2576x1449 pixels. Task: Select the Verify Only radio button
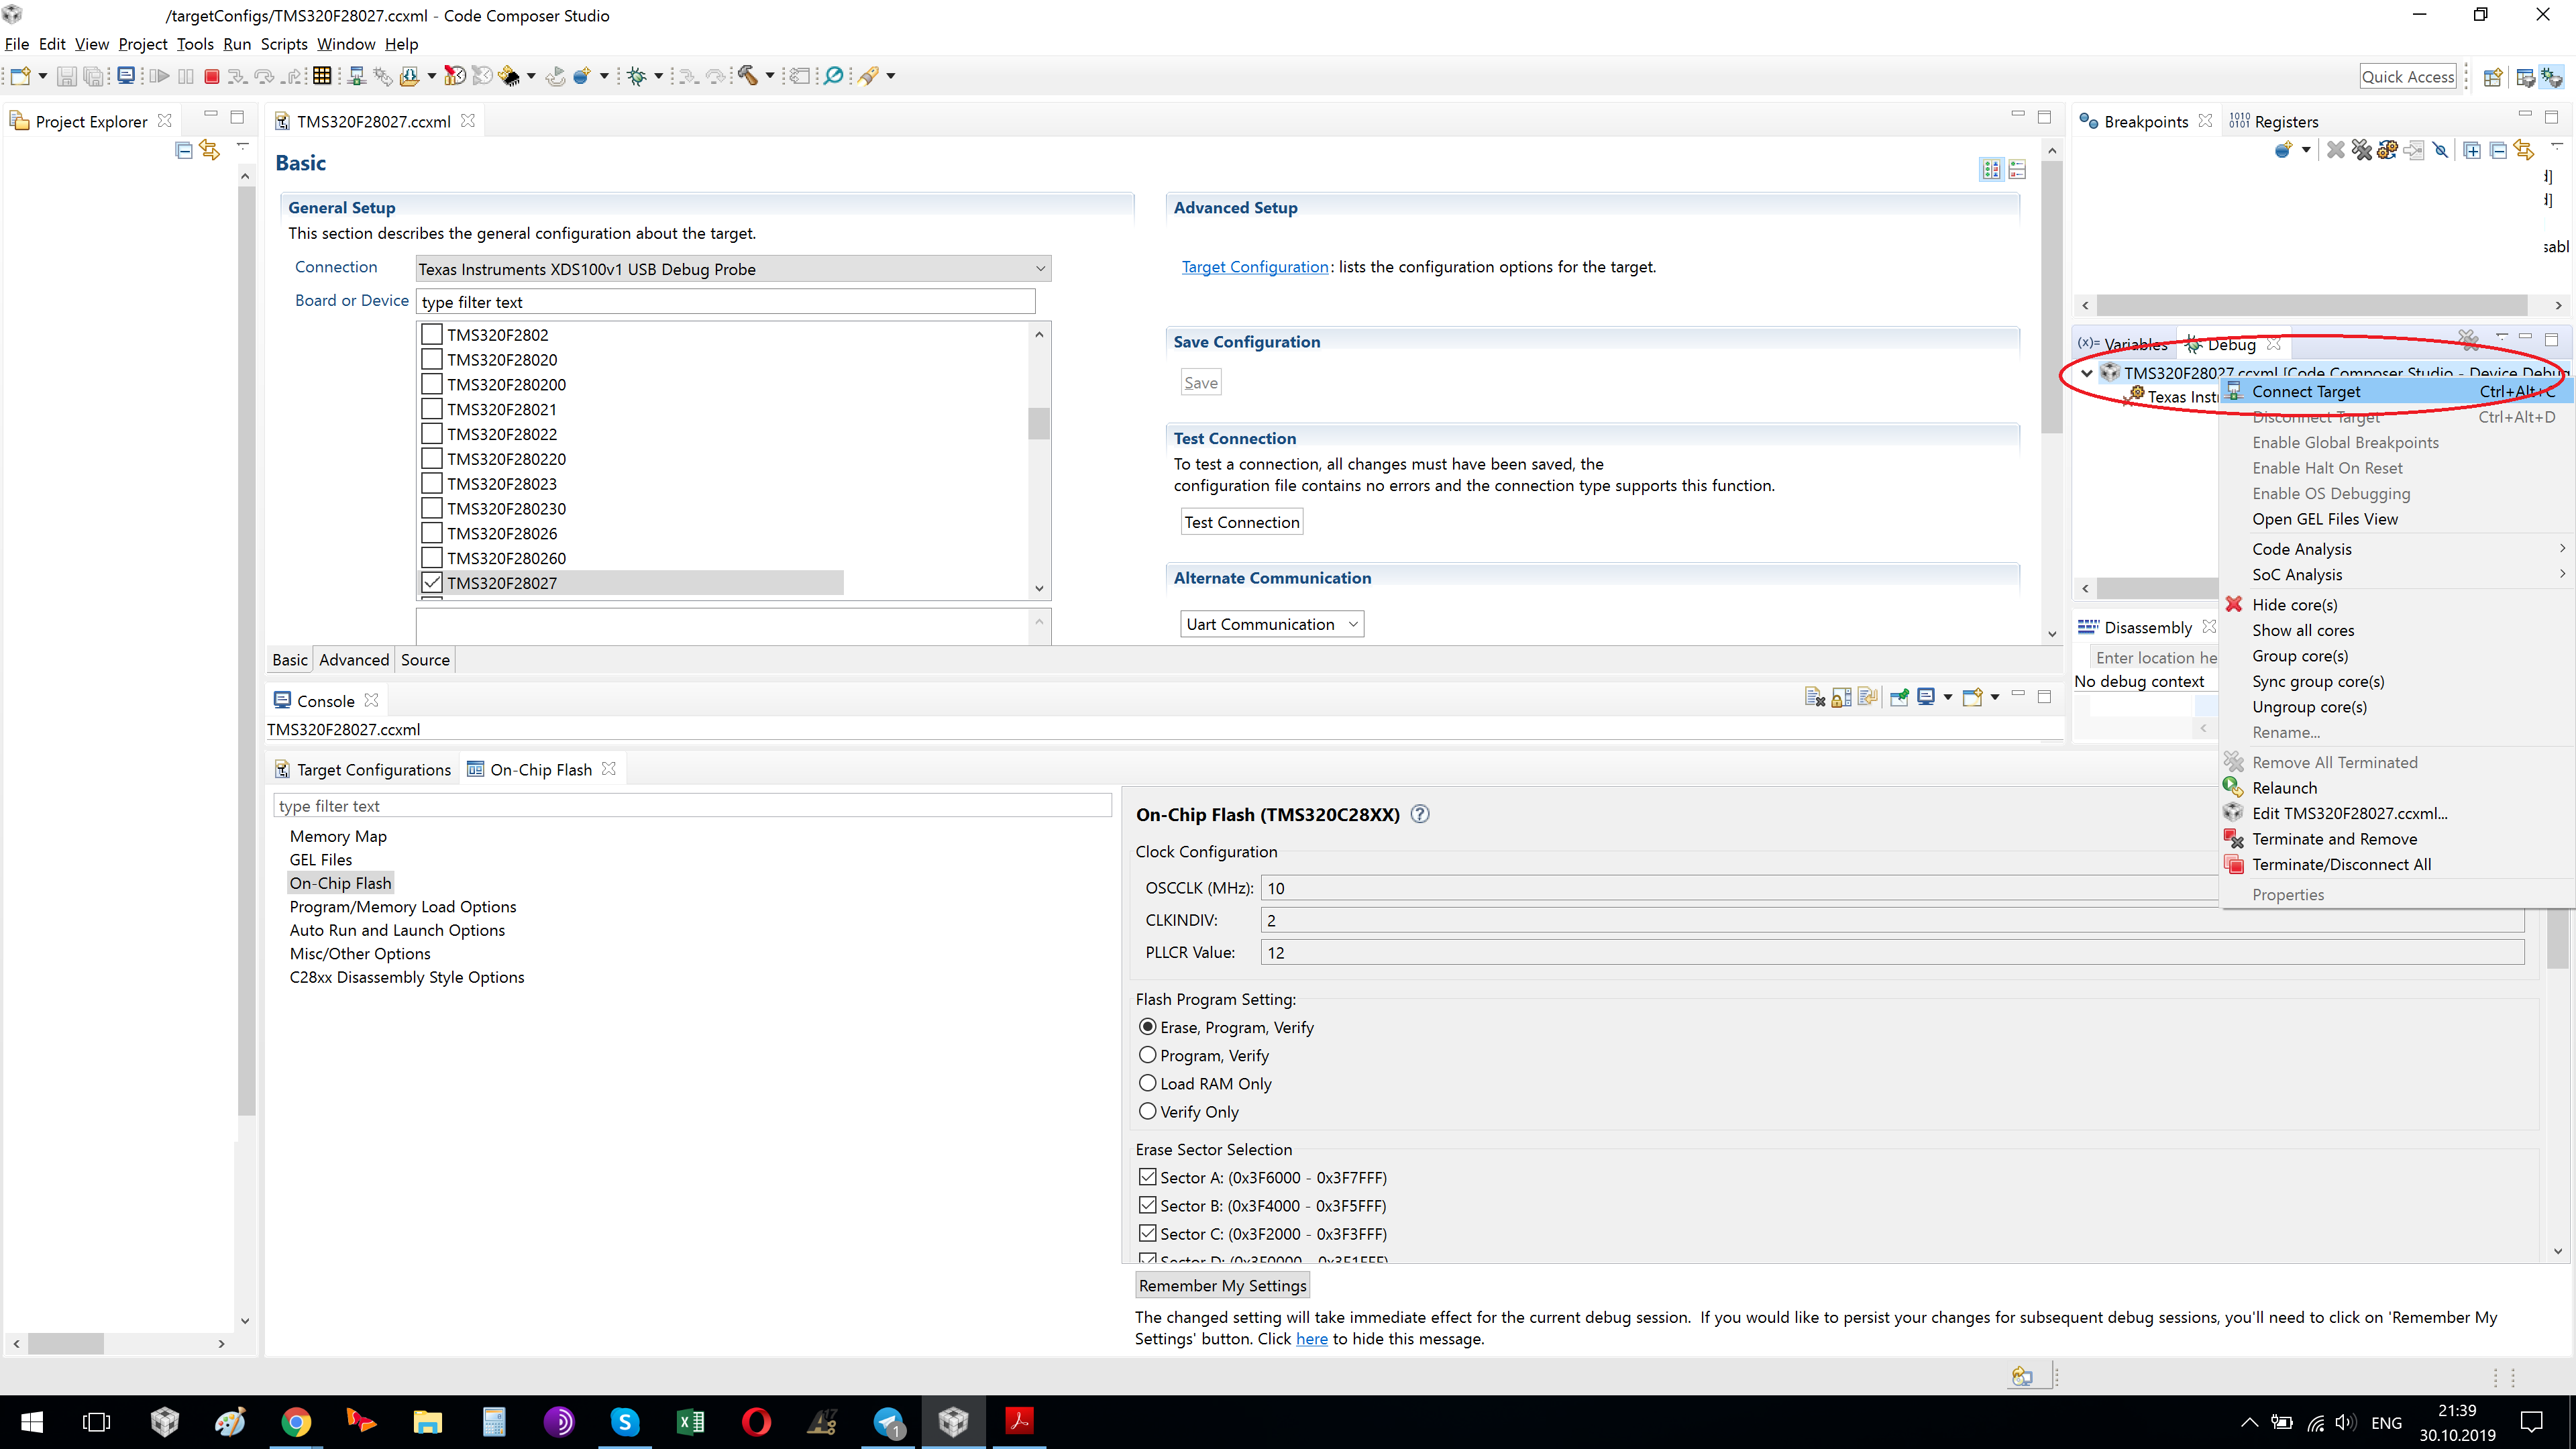tap(1148, 1111)
